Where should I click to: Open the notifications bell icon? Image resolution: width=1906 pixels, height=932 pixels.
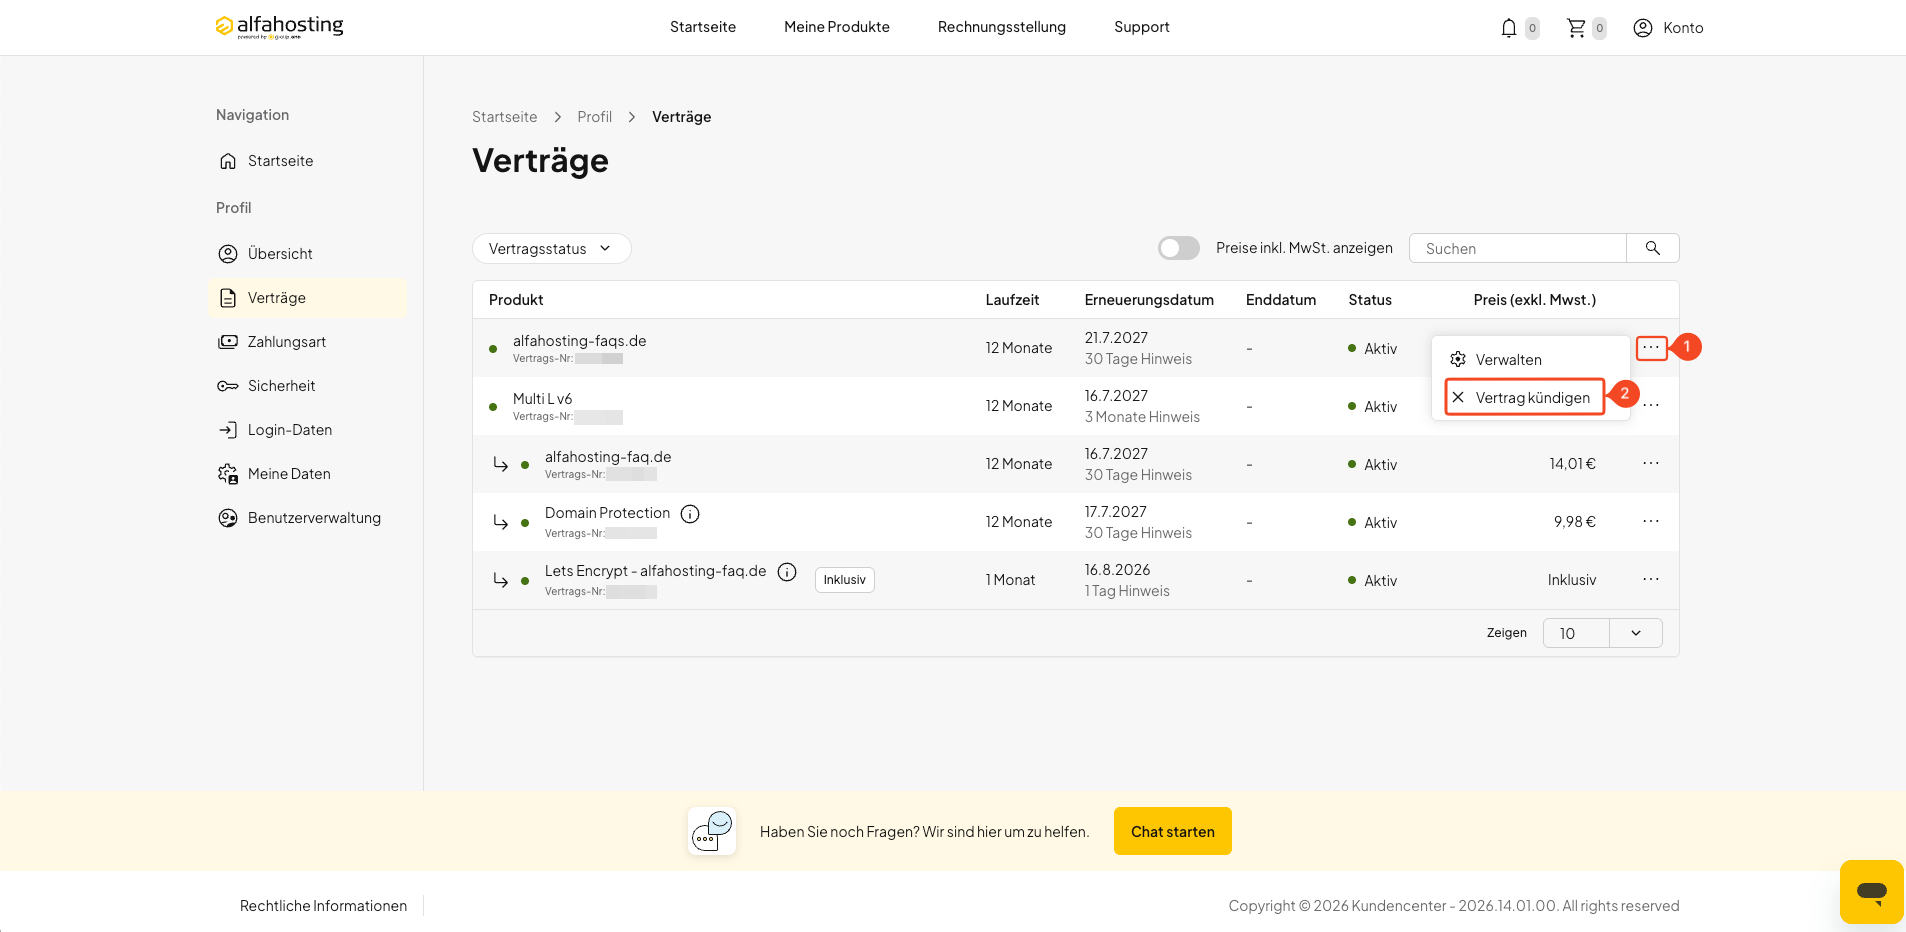pos(1509,28)
